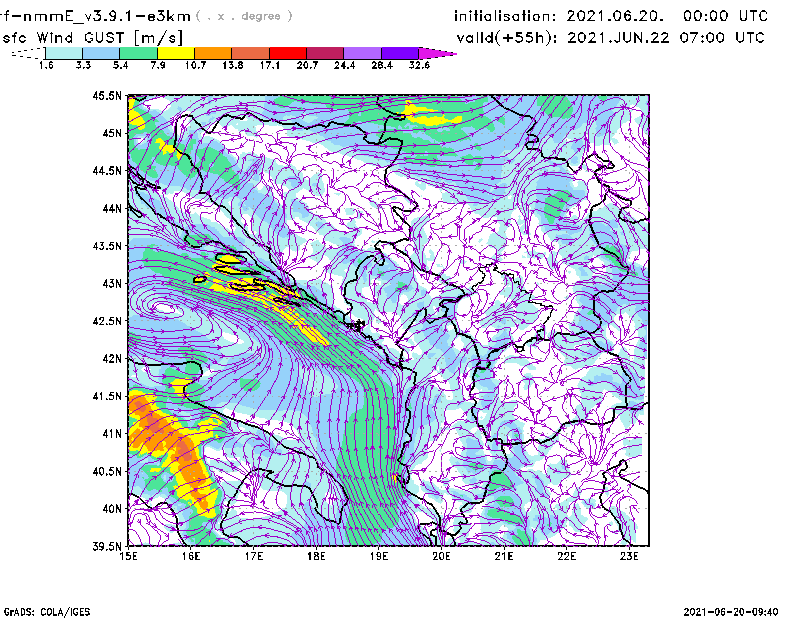Click the magenta arrow end of the colorbar
The width and height of the screenshot is (800, 618).
[437, 53]
